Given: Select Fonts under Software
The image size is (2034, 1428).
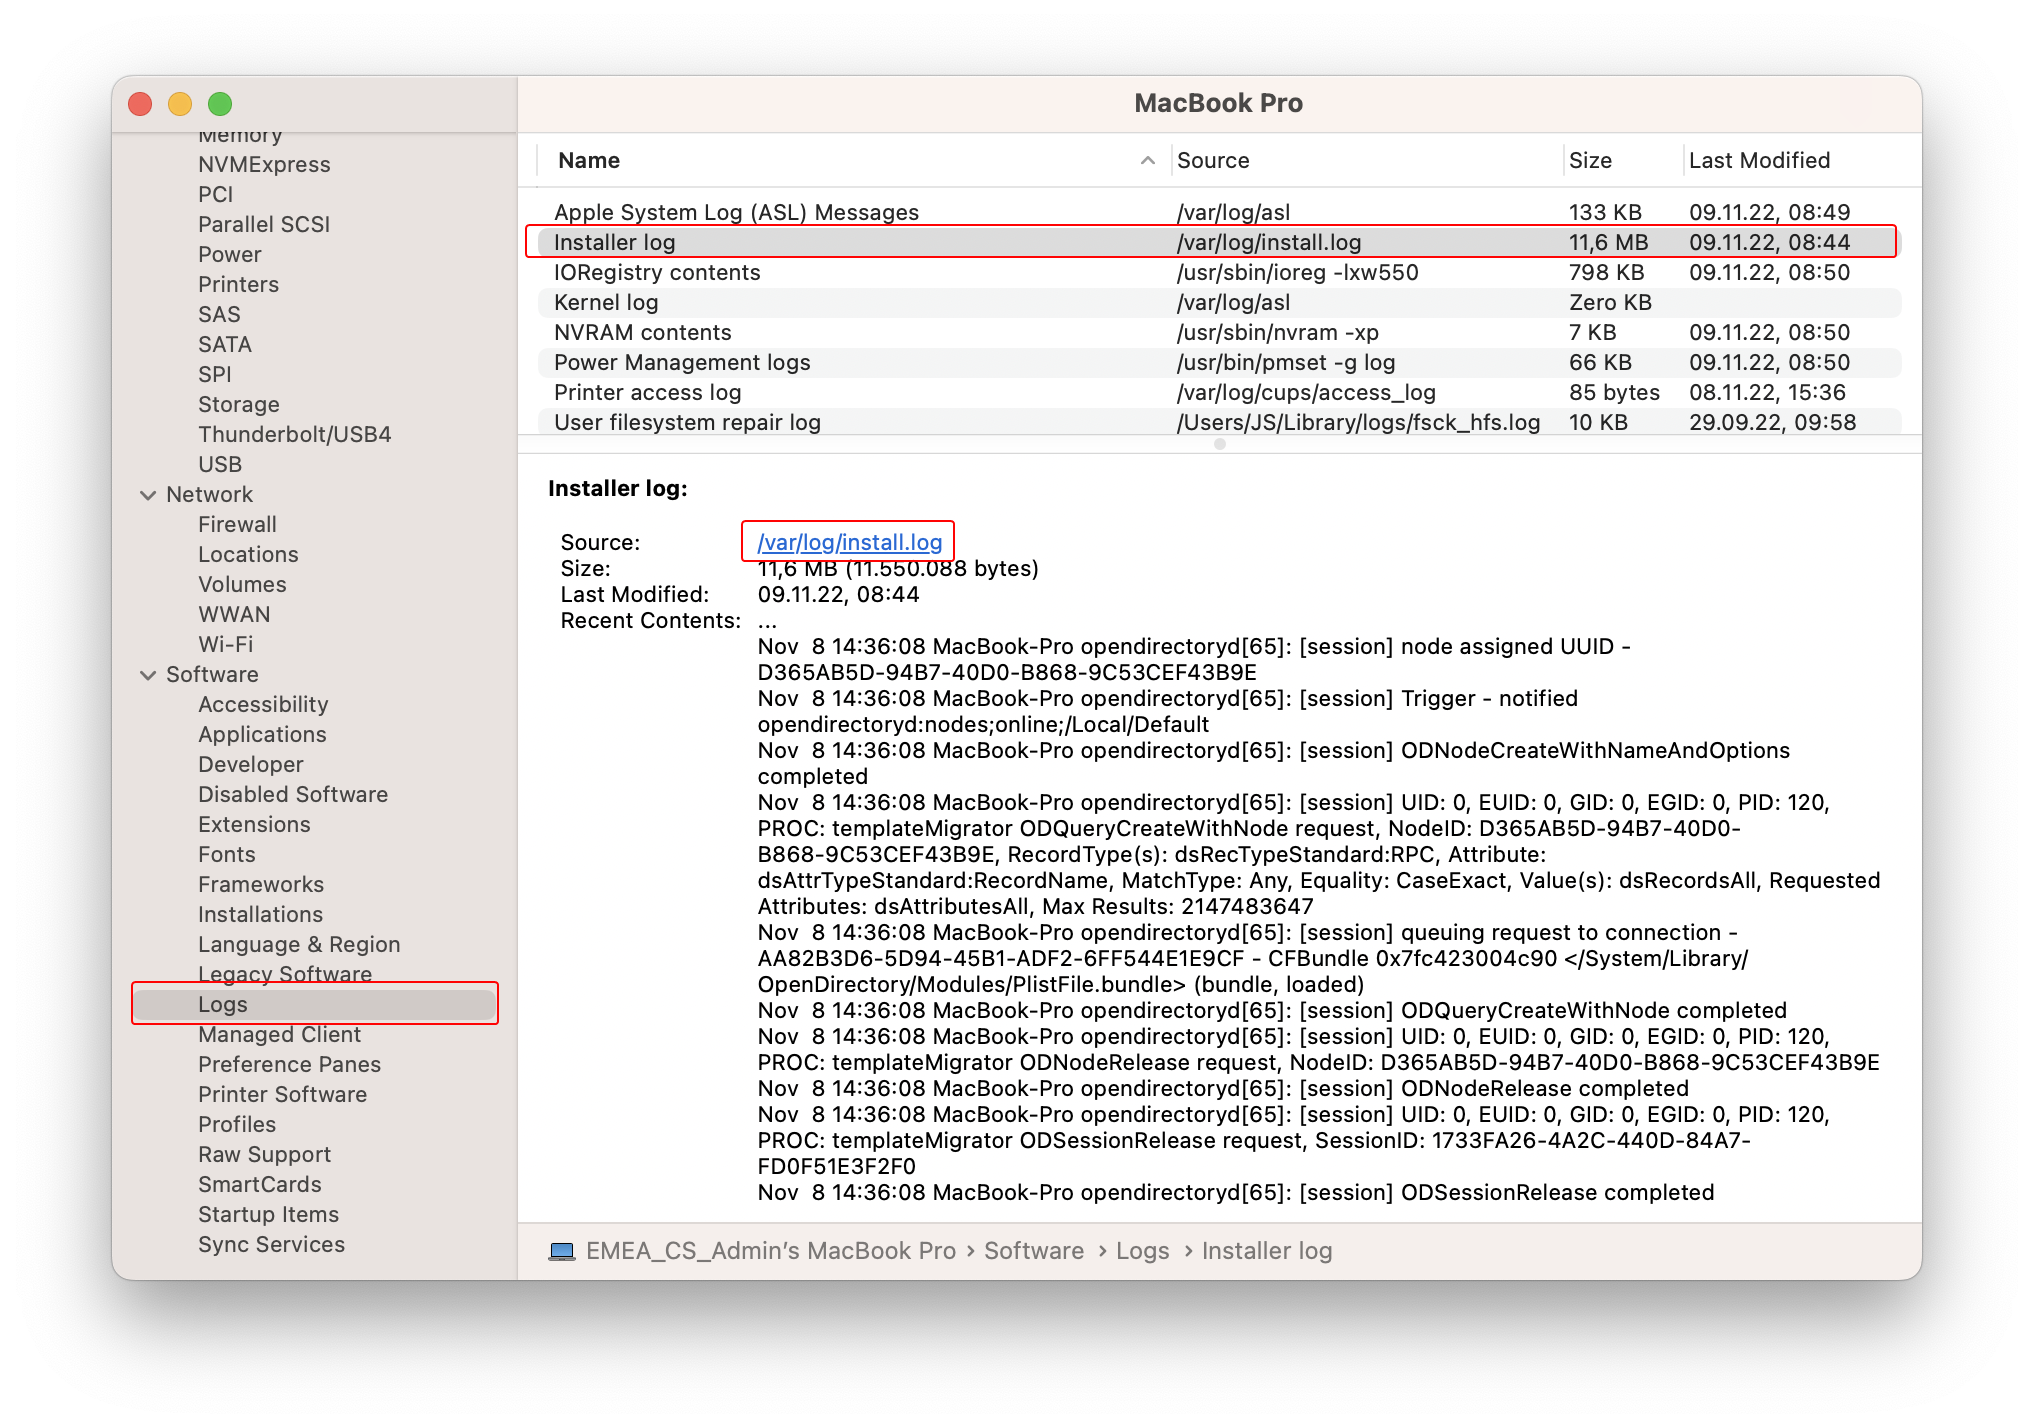Looking at the screenshot, I should coord(226,854).
